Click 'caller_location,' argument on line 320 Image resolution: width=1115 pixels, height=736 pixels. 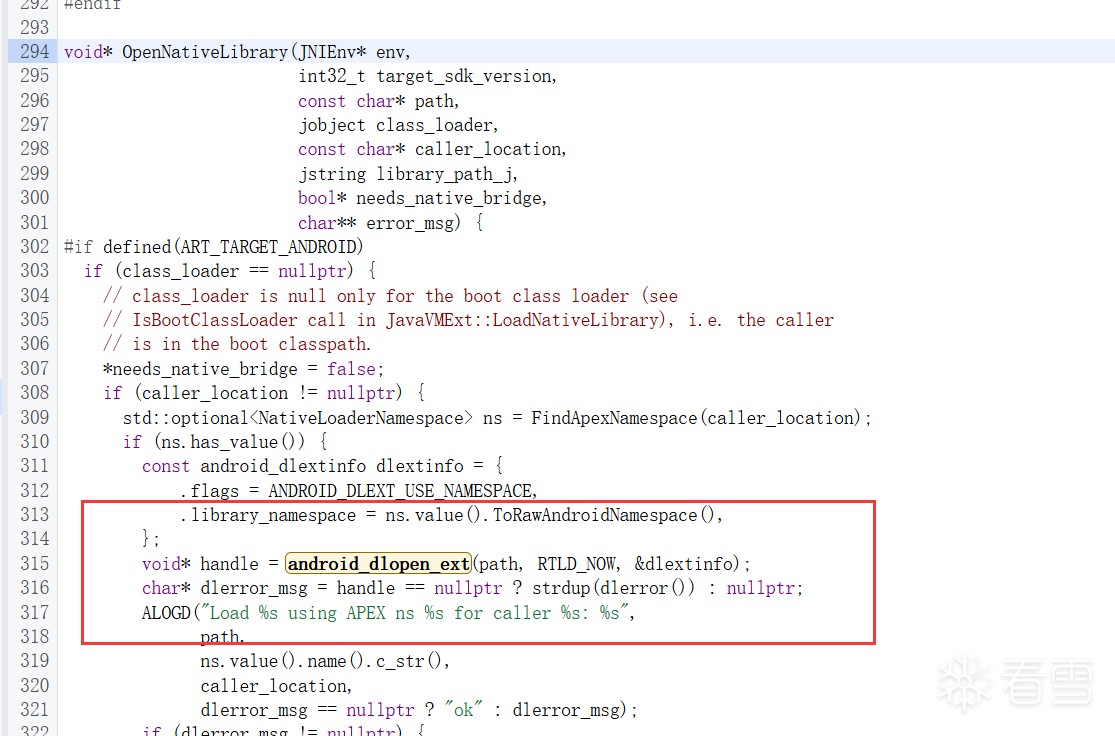pos(277,686)
